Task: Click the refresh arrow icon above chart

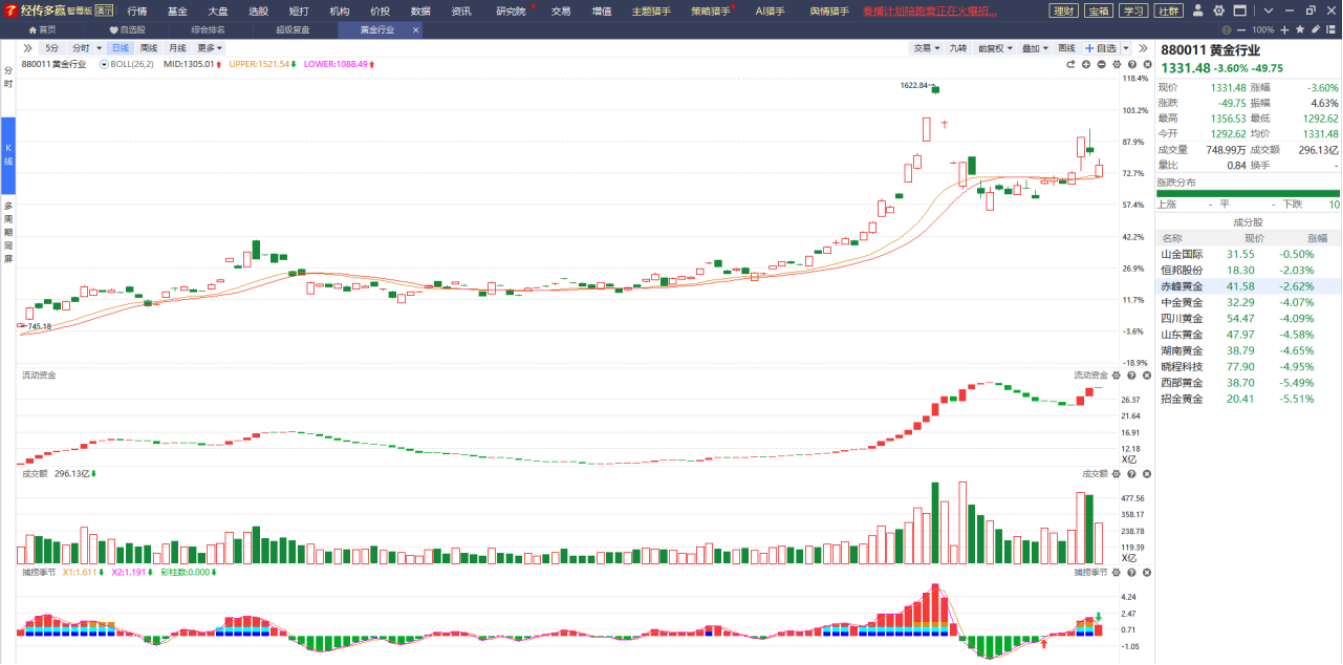Action: (x=1070, y=64)
